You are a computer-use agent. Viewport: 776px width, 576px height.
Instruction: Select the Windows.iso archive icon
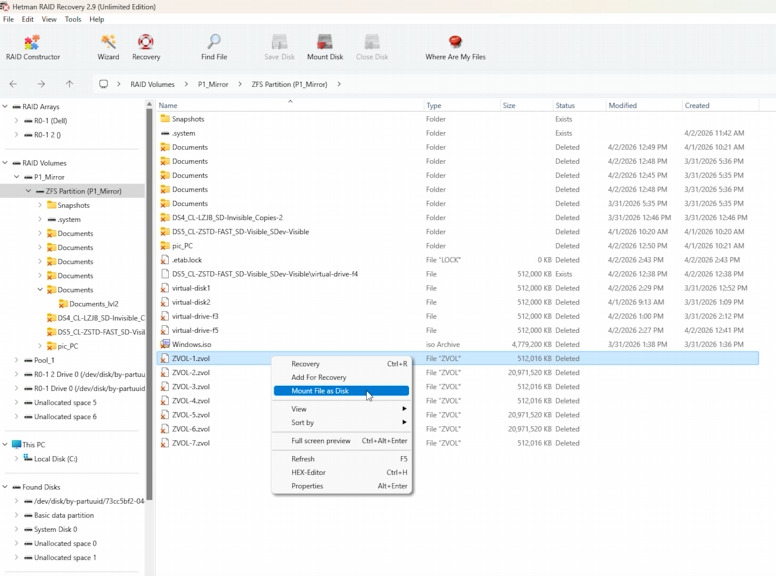pyautogui.click(x=165, y=344)
